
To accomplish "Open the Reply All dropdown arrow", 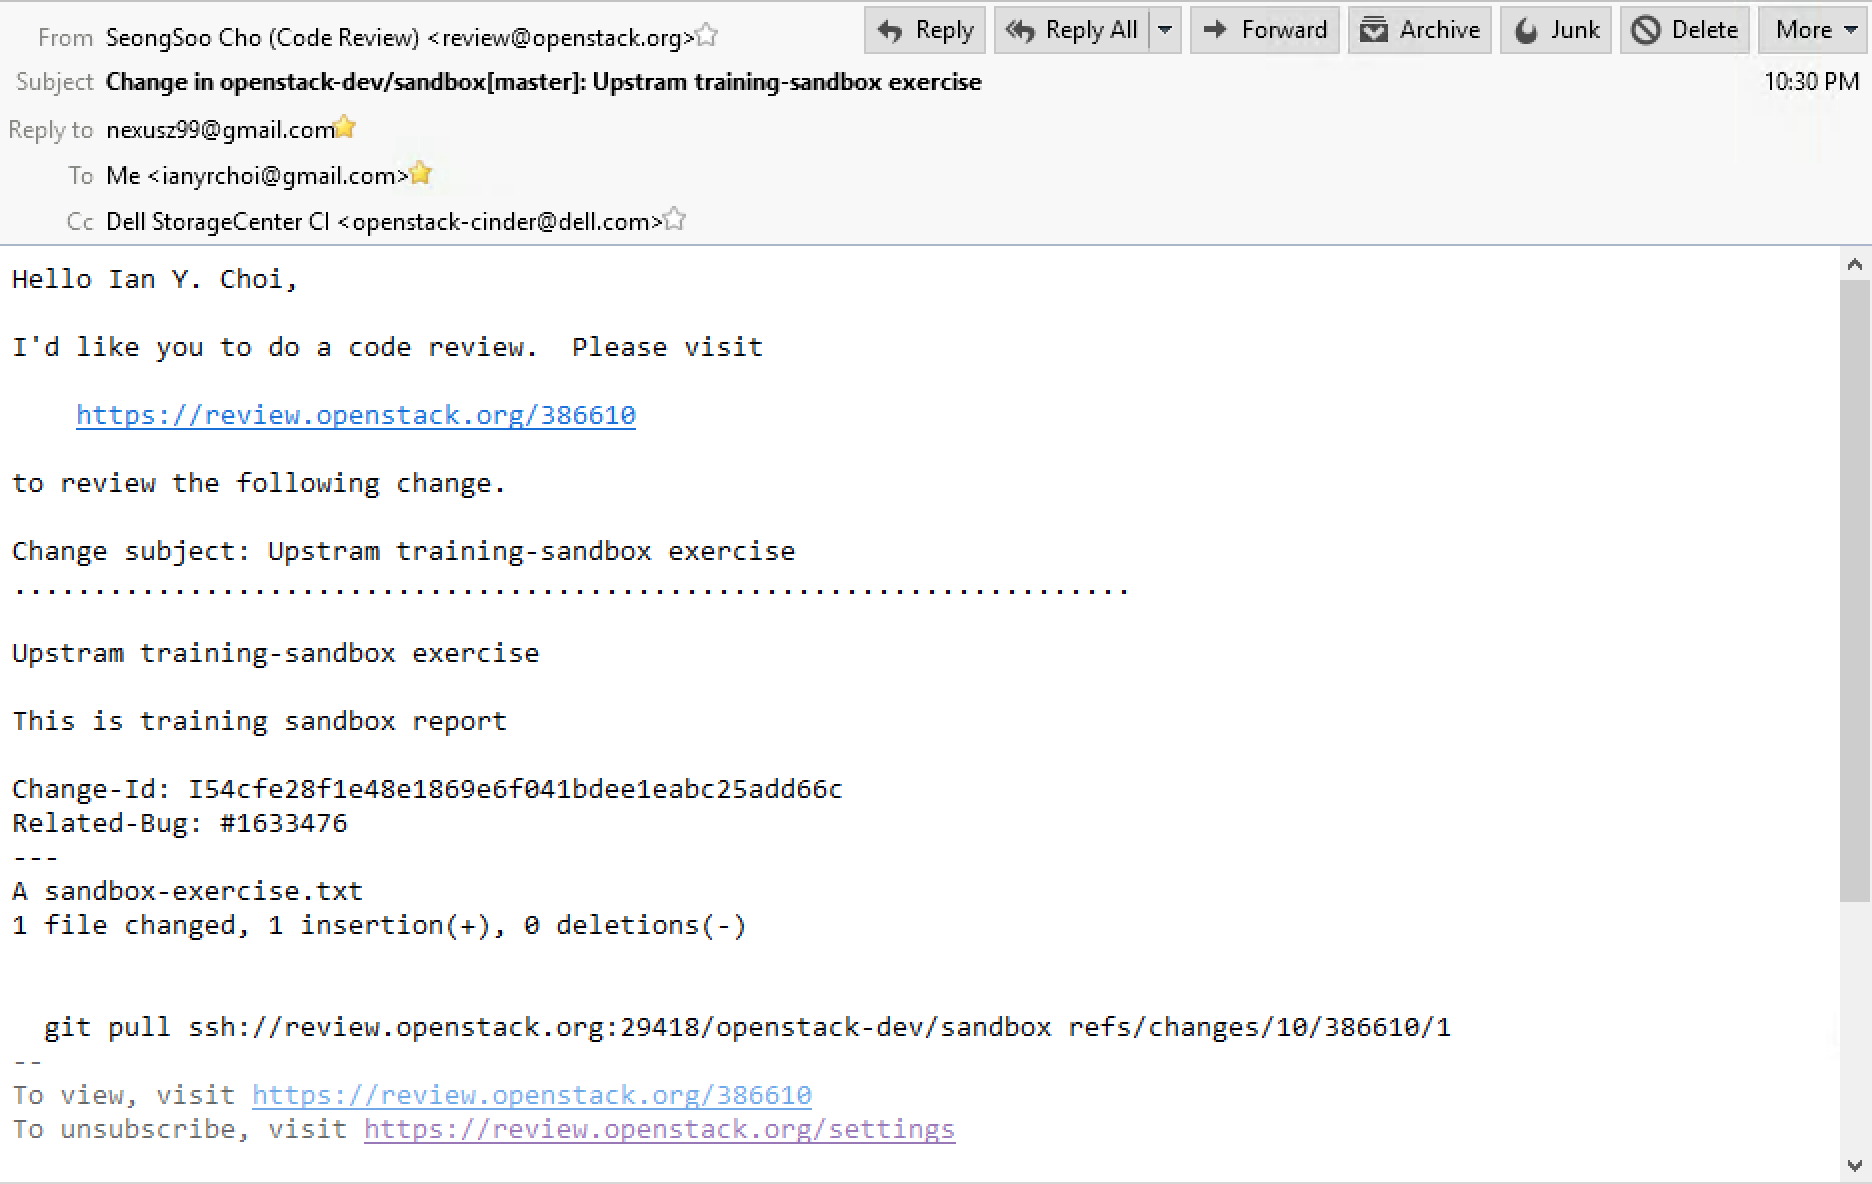I will pos(1165,30).
